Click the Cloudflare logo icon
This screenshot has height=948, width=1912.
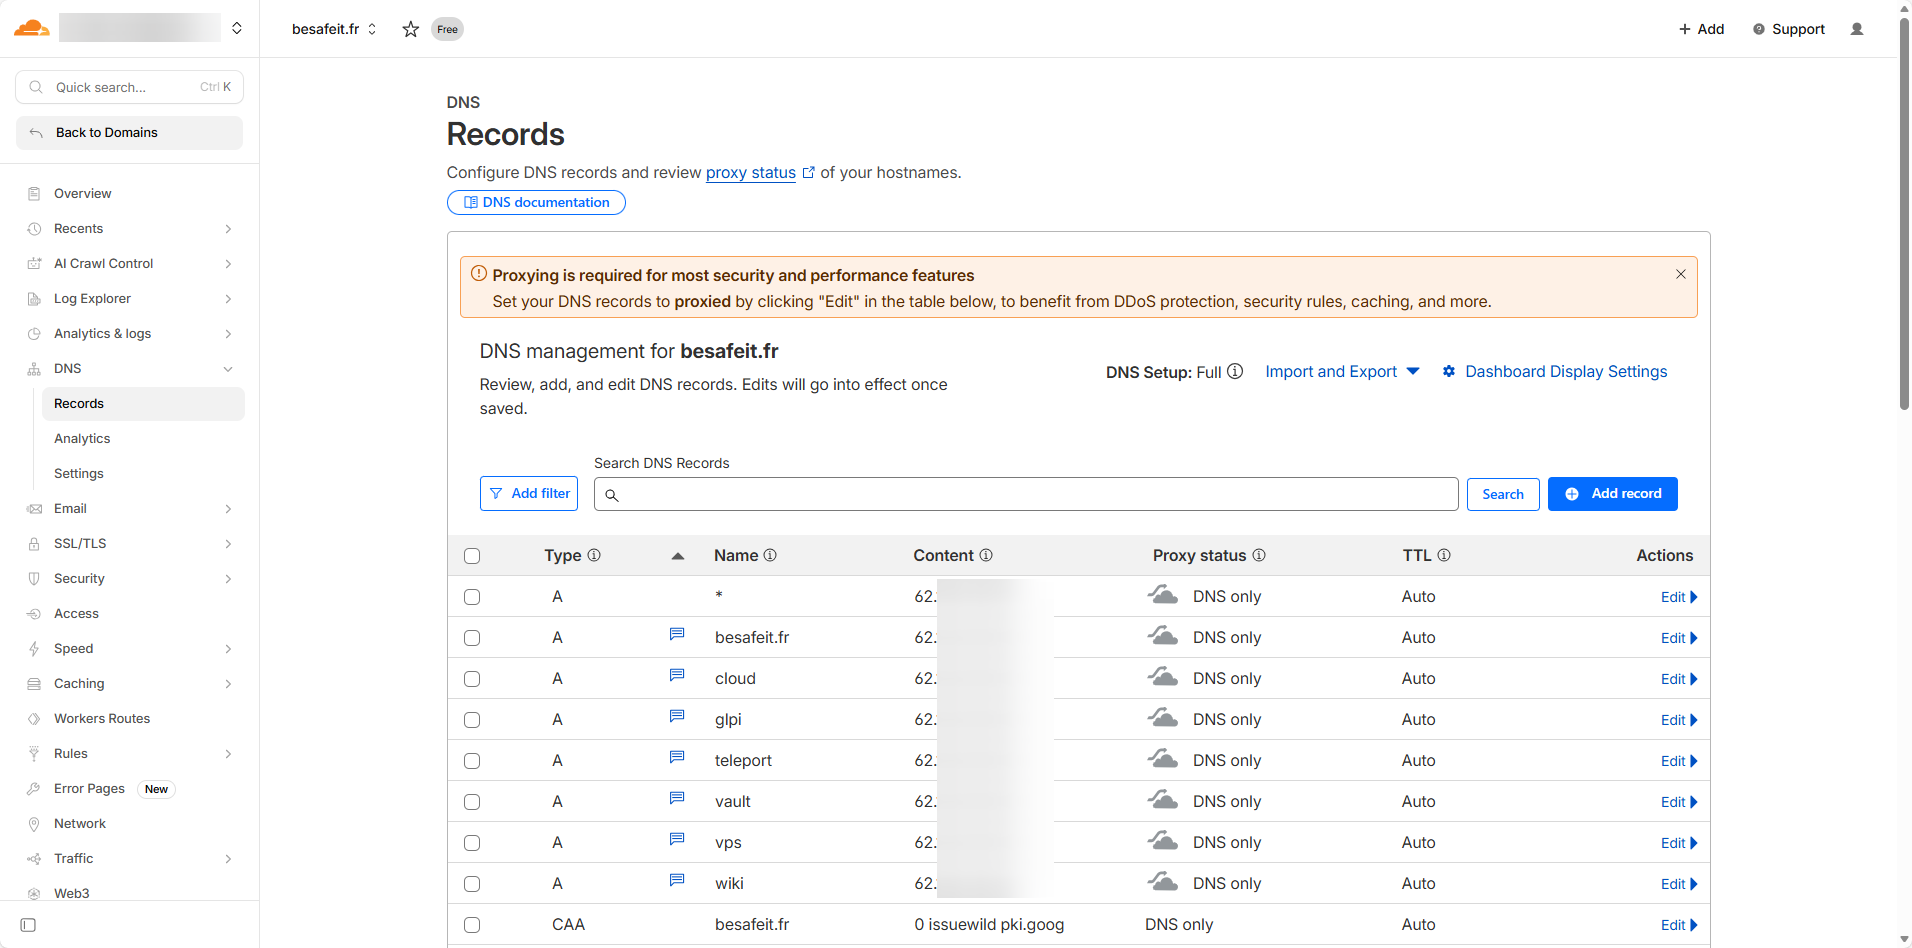tap(31, 28)
